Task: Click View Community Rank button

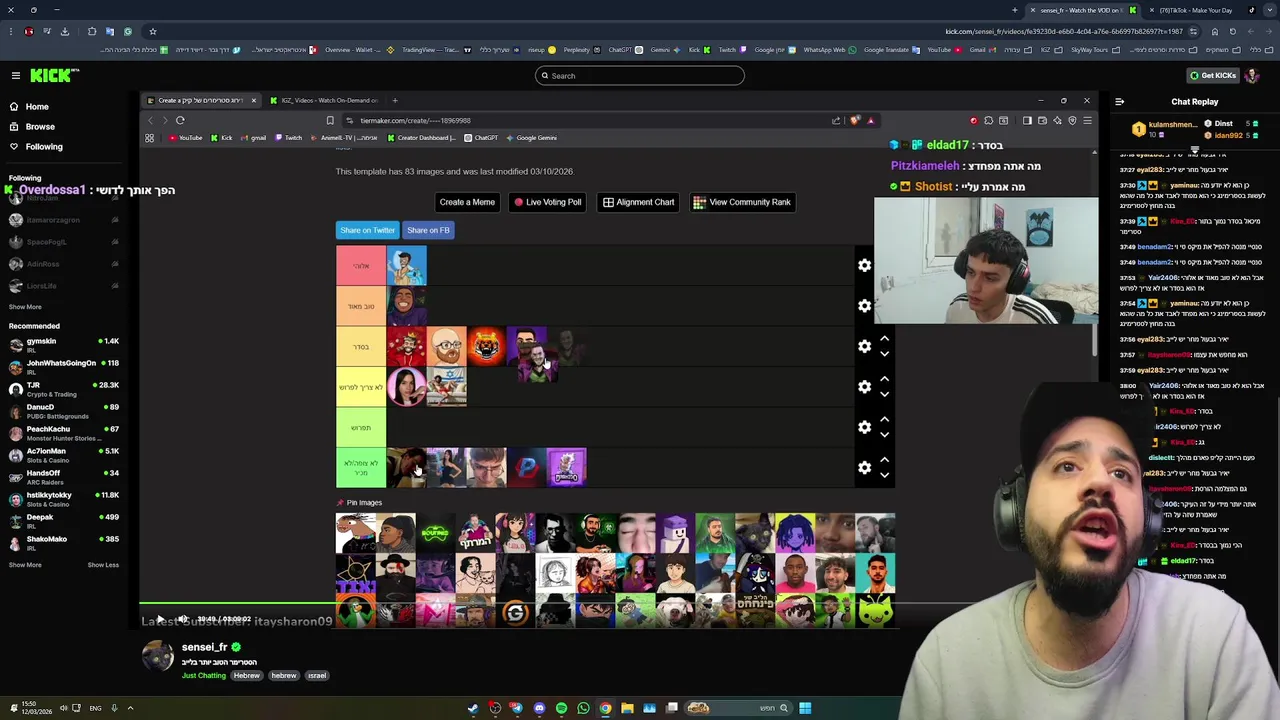Action: coord(742,202)
